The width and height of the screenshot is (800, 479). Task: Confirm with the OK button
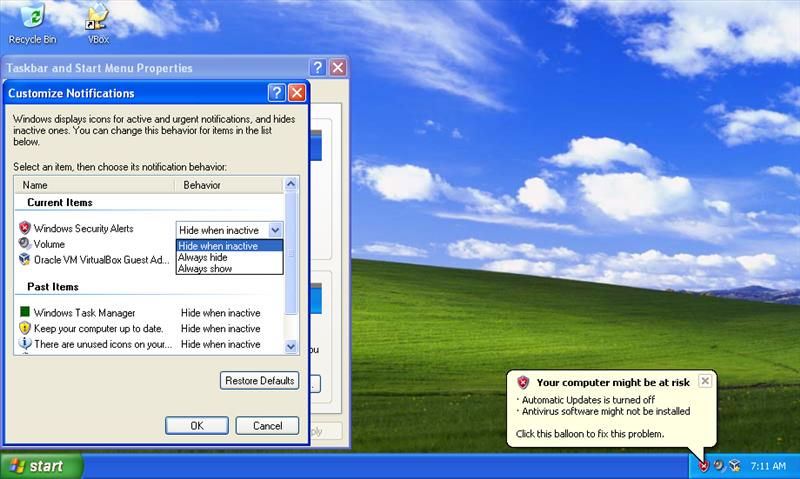click(x=197, y=426)
